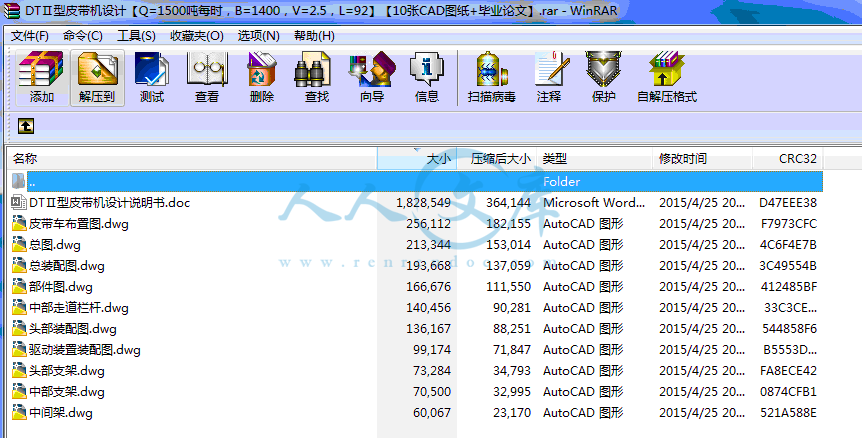
Task: Click CRC32 value 4C6F4E7B
Action: pyautogui.click(x=788, y=245)
